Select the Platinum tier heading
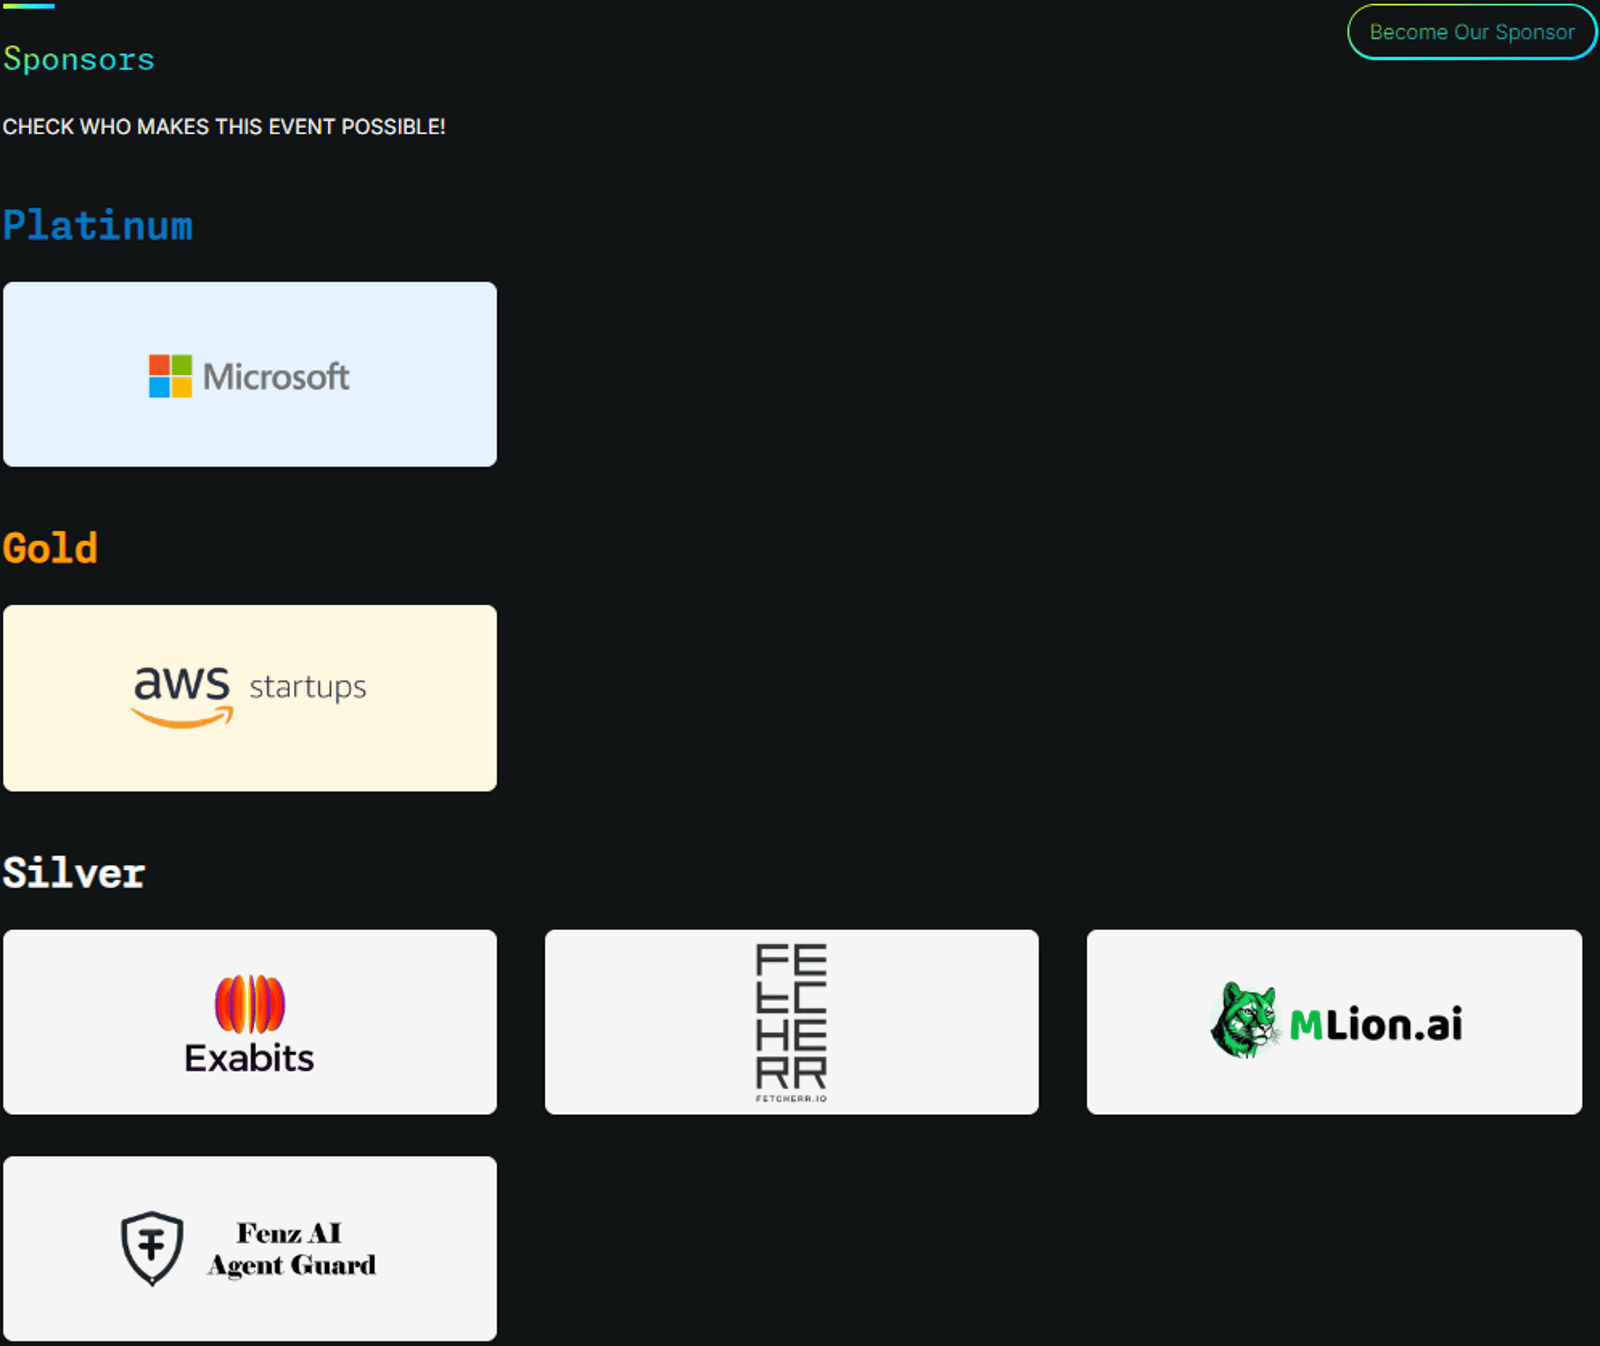The width and height of the screenshot is (1600, 1346). [x=98, y=226]
